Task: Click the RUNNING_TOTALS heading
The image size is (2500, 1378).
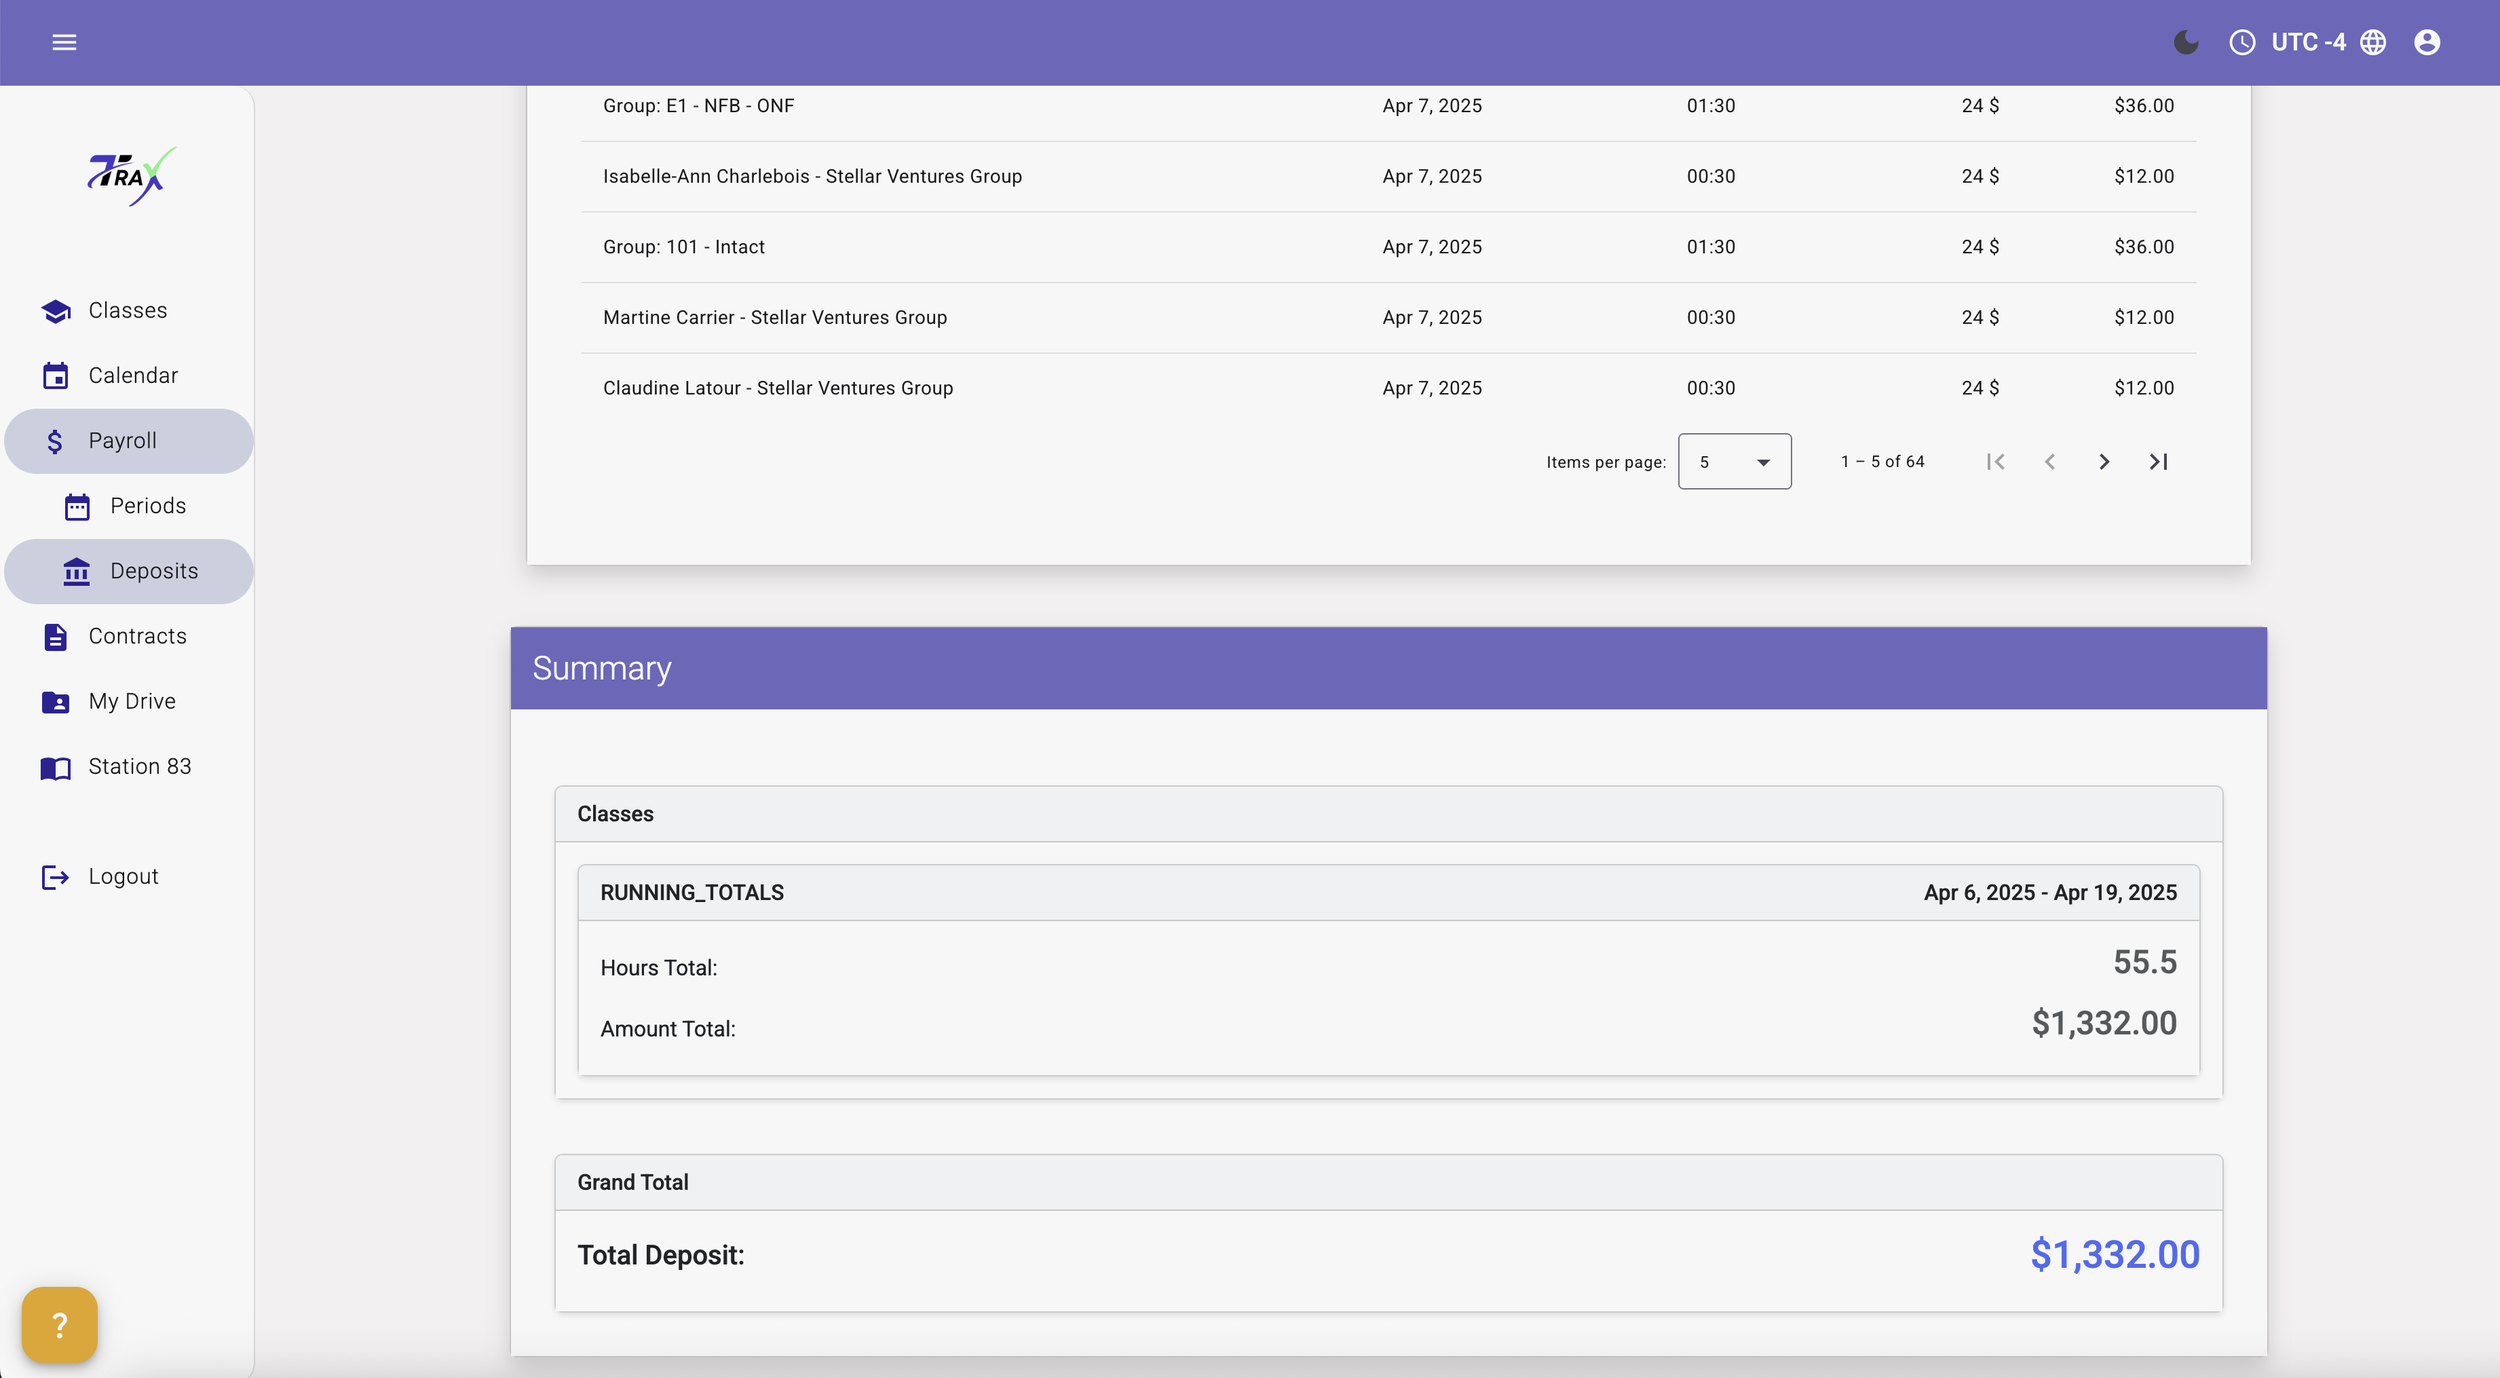Action: point(692,893)
